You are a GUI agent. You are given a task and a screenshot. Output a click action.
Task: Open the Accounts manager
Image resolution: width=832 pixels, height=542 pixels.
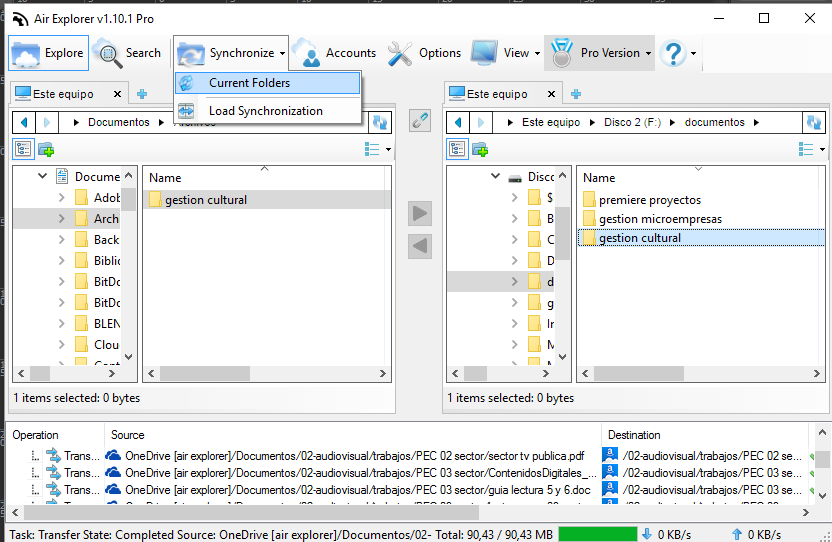[x=336, y=53]
